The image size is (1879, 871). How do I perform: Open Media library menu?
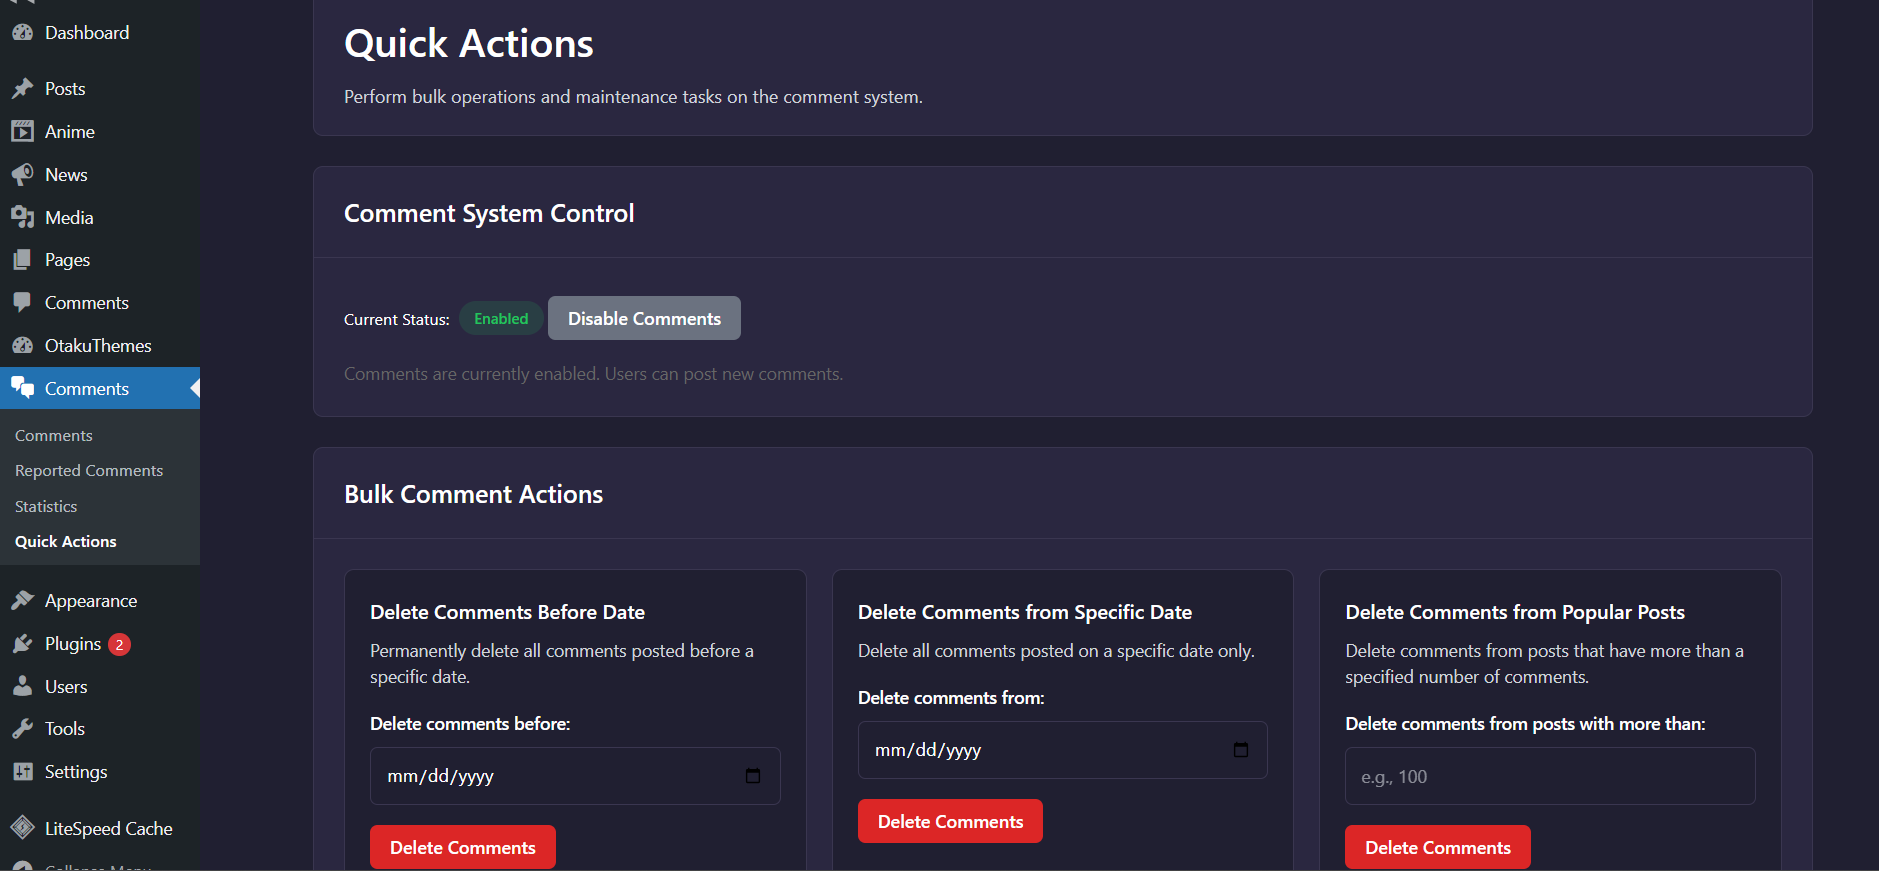[x=100, y=218]
